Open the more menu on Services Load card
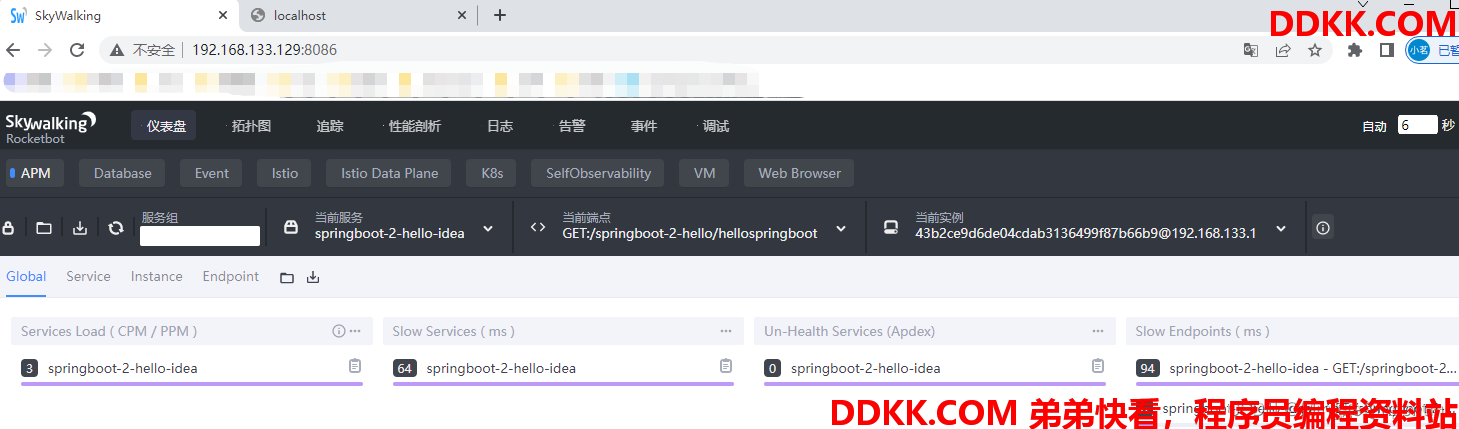1459x429 pixels. click(x=356, y=331)
